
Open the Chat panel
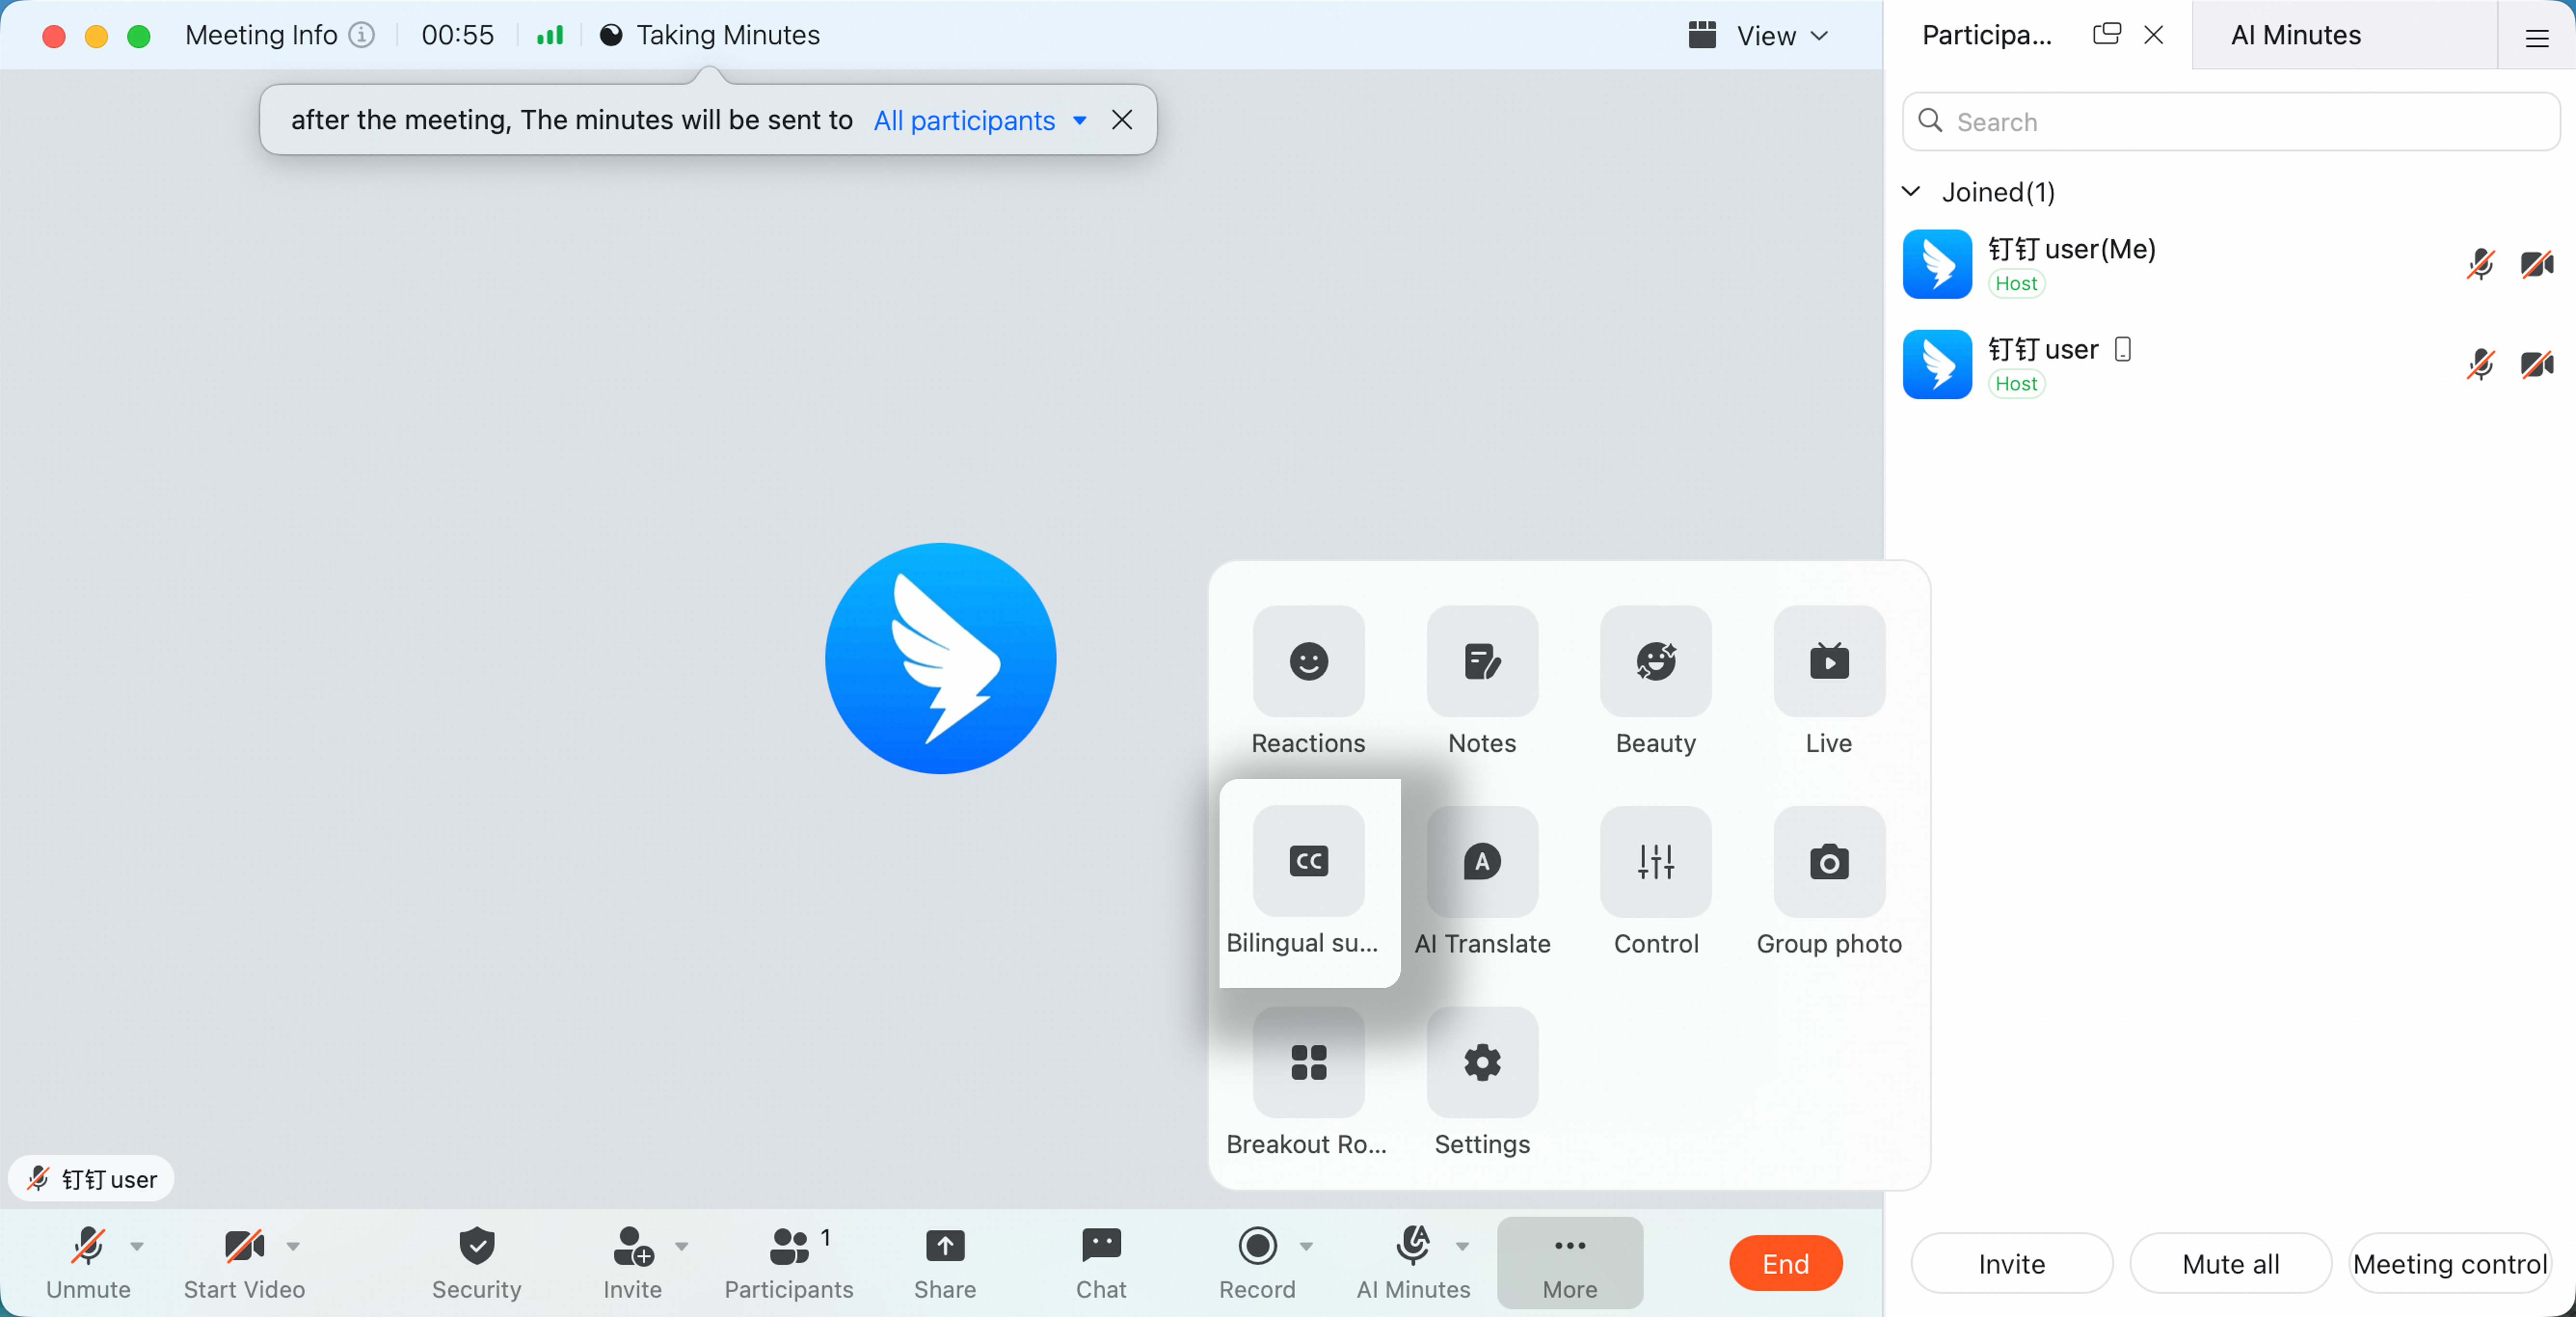pyautogui.click(x=1101, y=1263)
